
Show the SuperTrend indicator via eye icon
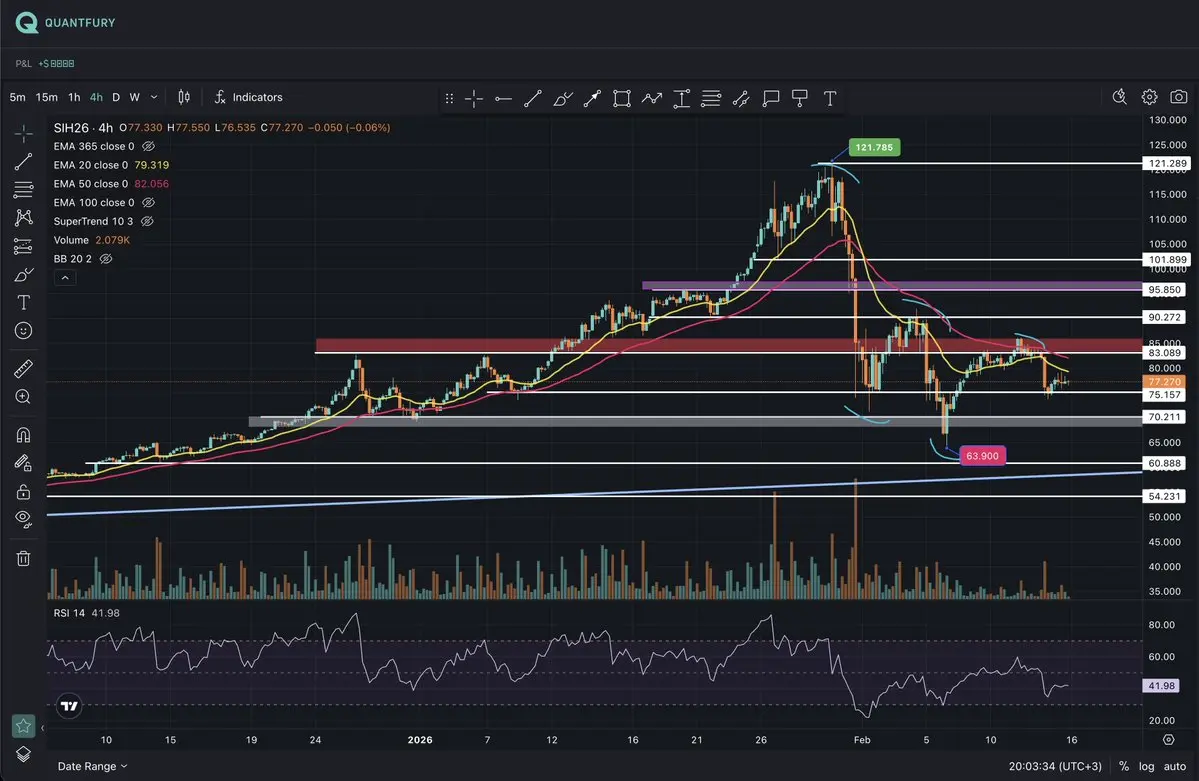pos(147,221)
